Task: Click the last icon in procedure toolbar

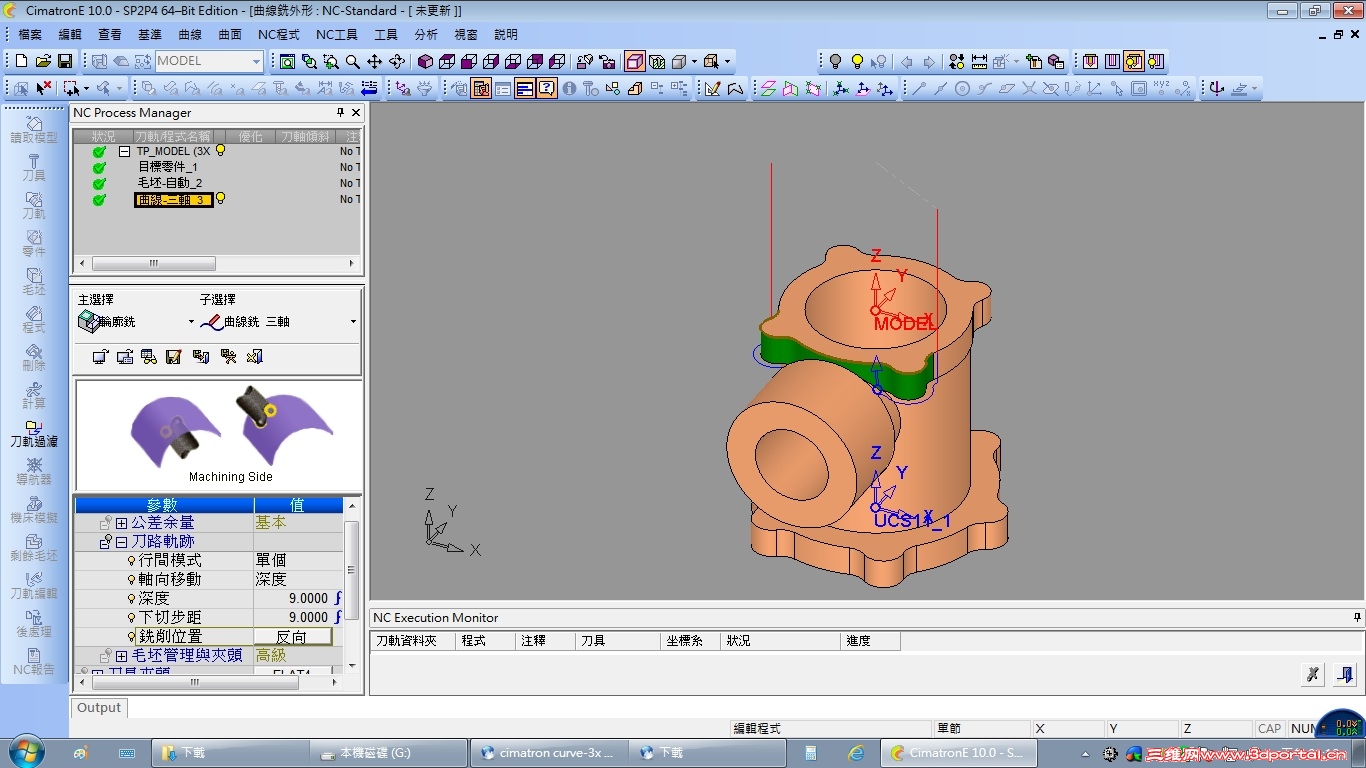Action: 254,356
